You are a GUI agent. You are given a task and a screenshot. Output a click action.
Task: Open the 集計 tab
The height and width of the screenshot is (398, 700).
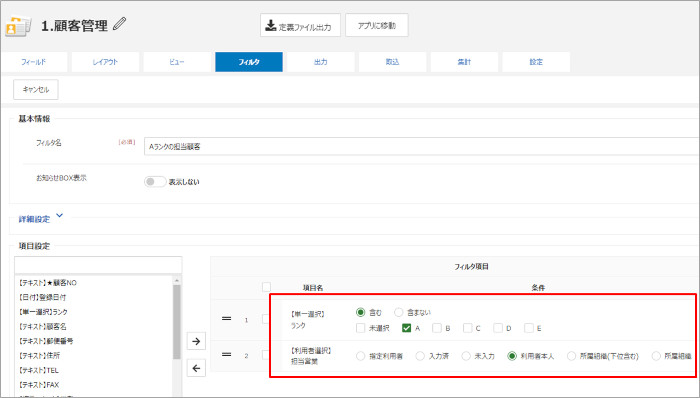(464, 62)
